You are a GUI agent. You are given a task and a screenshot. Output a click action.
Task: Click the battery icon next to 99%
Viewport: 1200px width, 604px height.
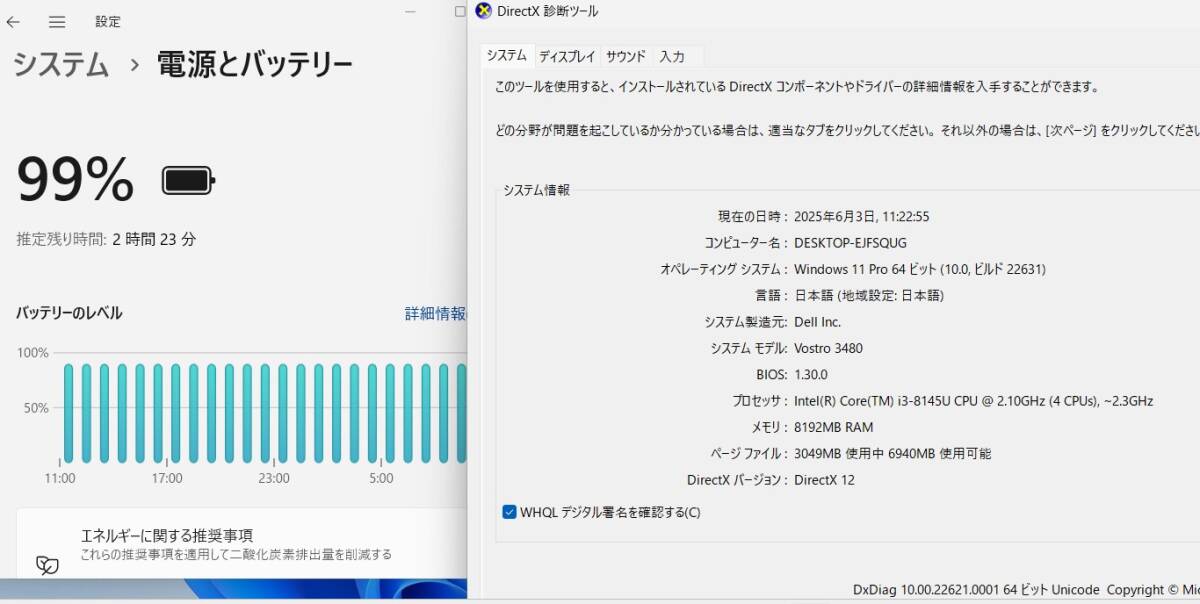186,179
